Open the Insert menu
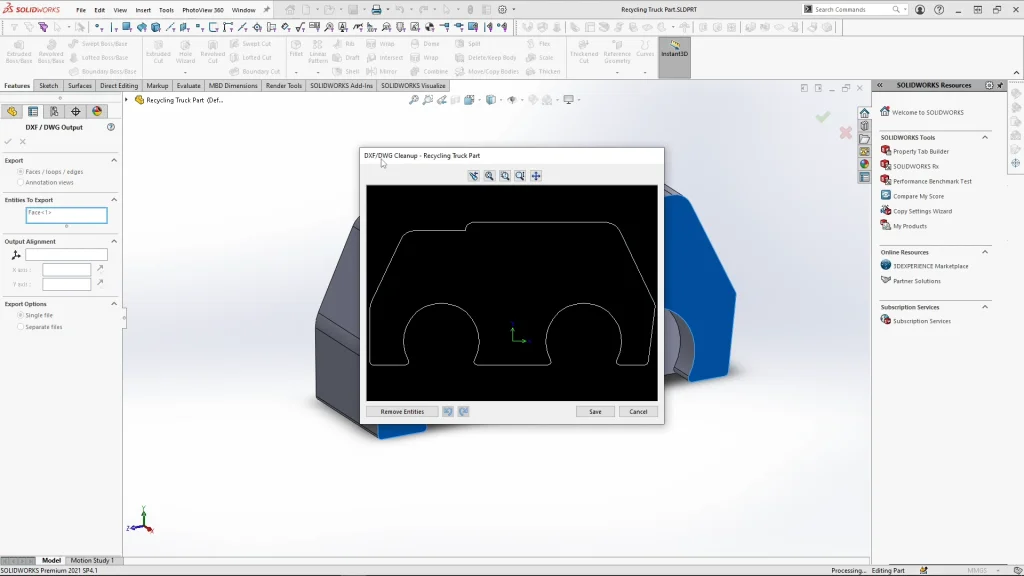The height and width of the screenshot is (576, 1024). (x=143, y=10)
